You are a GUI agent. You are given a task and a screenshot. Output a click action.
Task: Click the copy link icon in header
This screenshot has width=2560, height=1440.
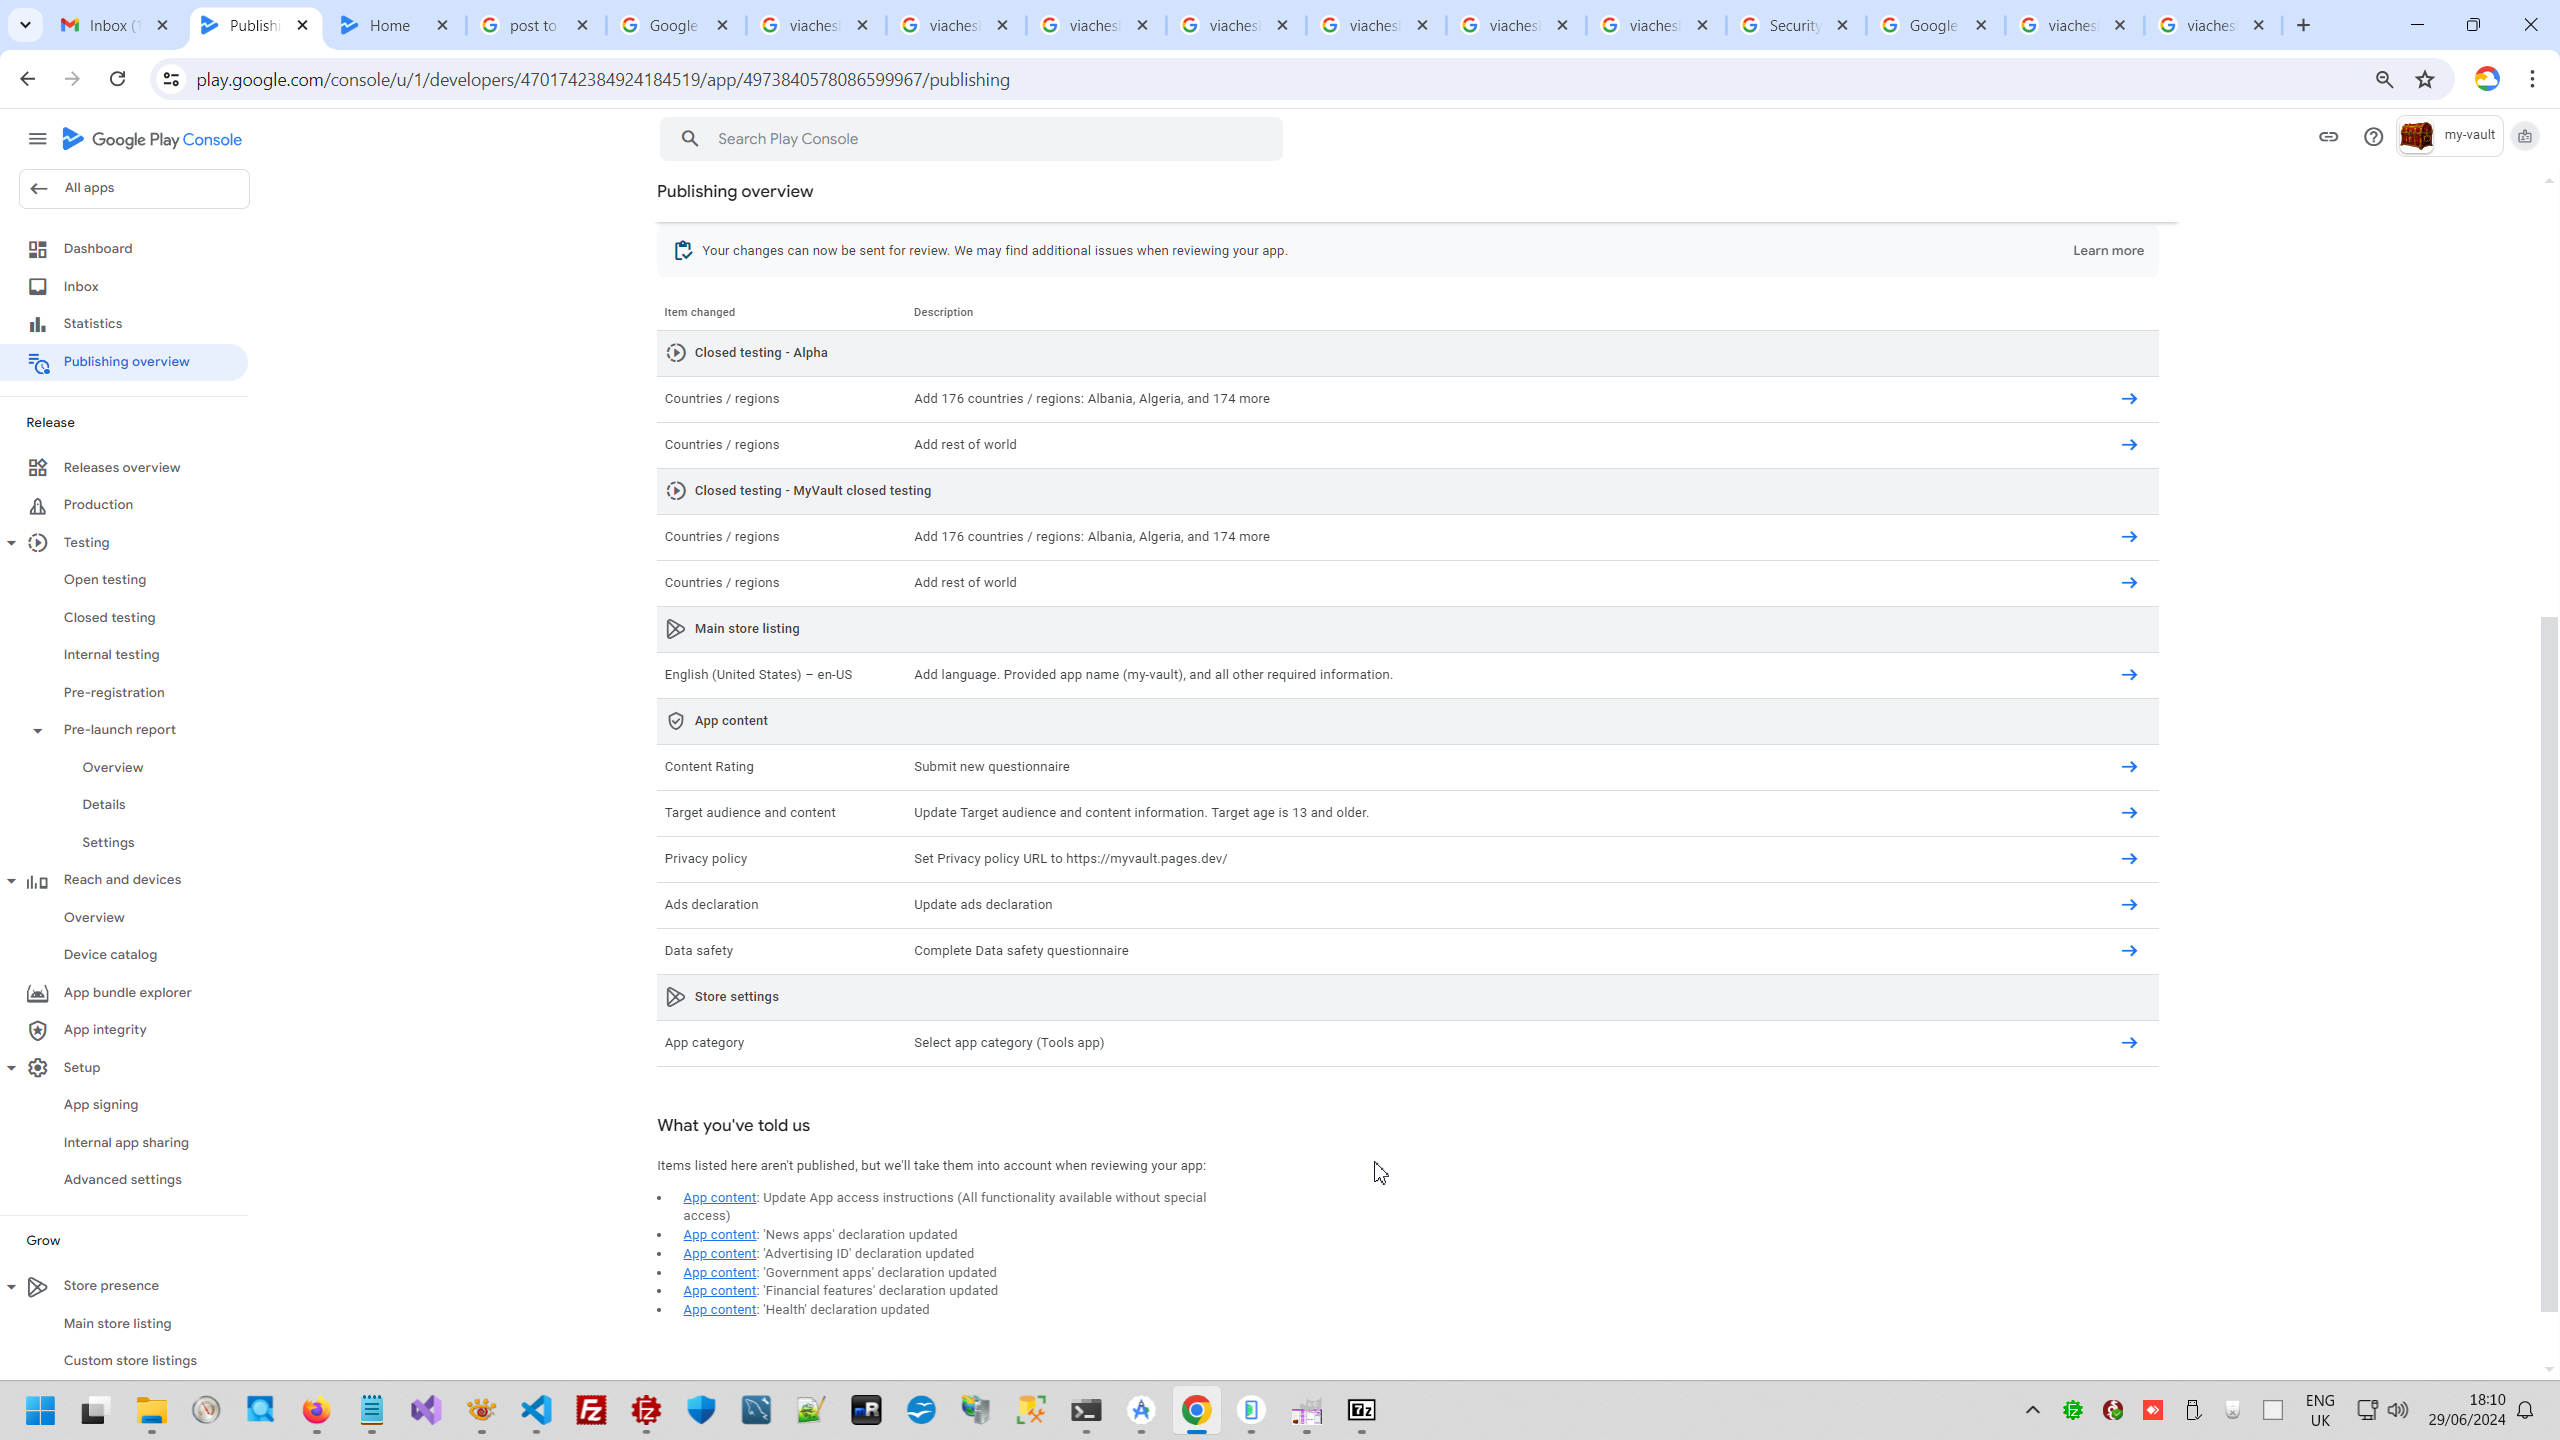coord(2328,137)
